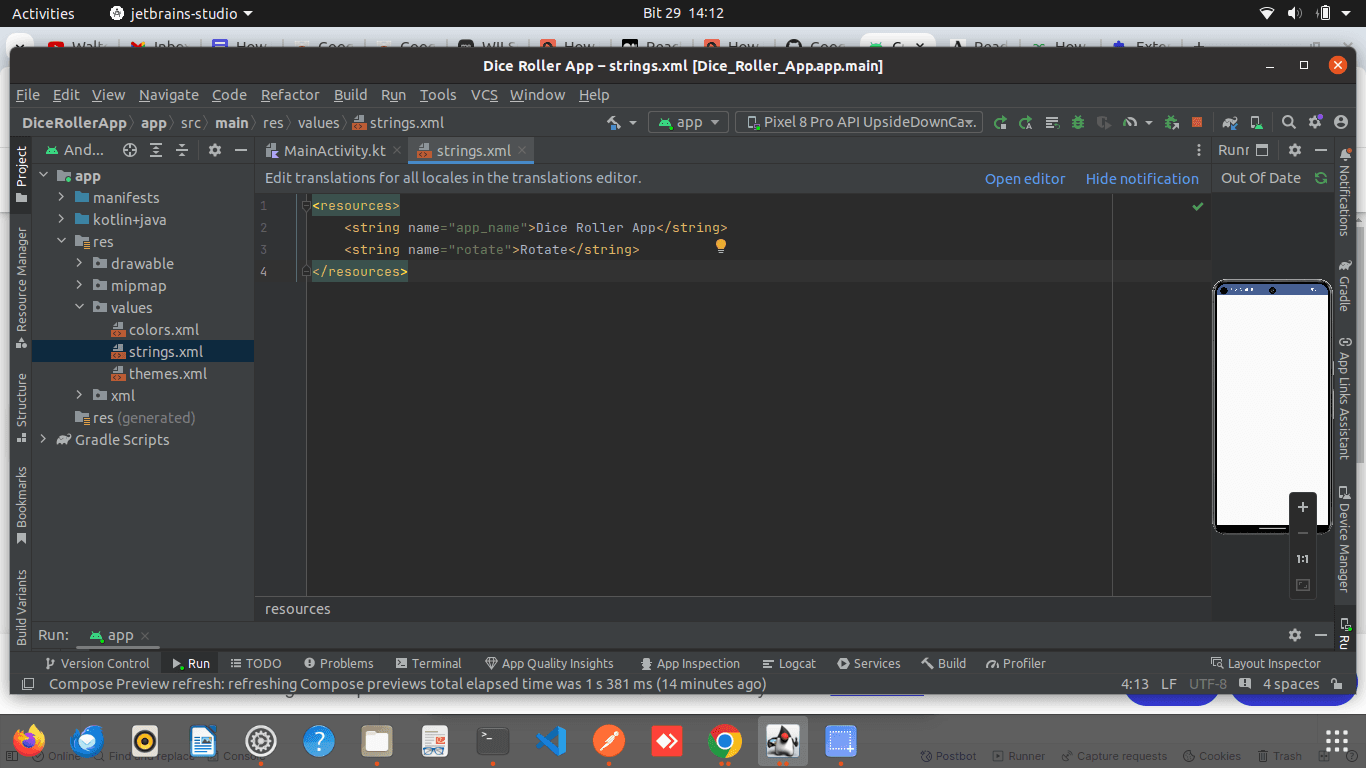
Task: Expand the drawable folder
Action: (80, 264)
